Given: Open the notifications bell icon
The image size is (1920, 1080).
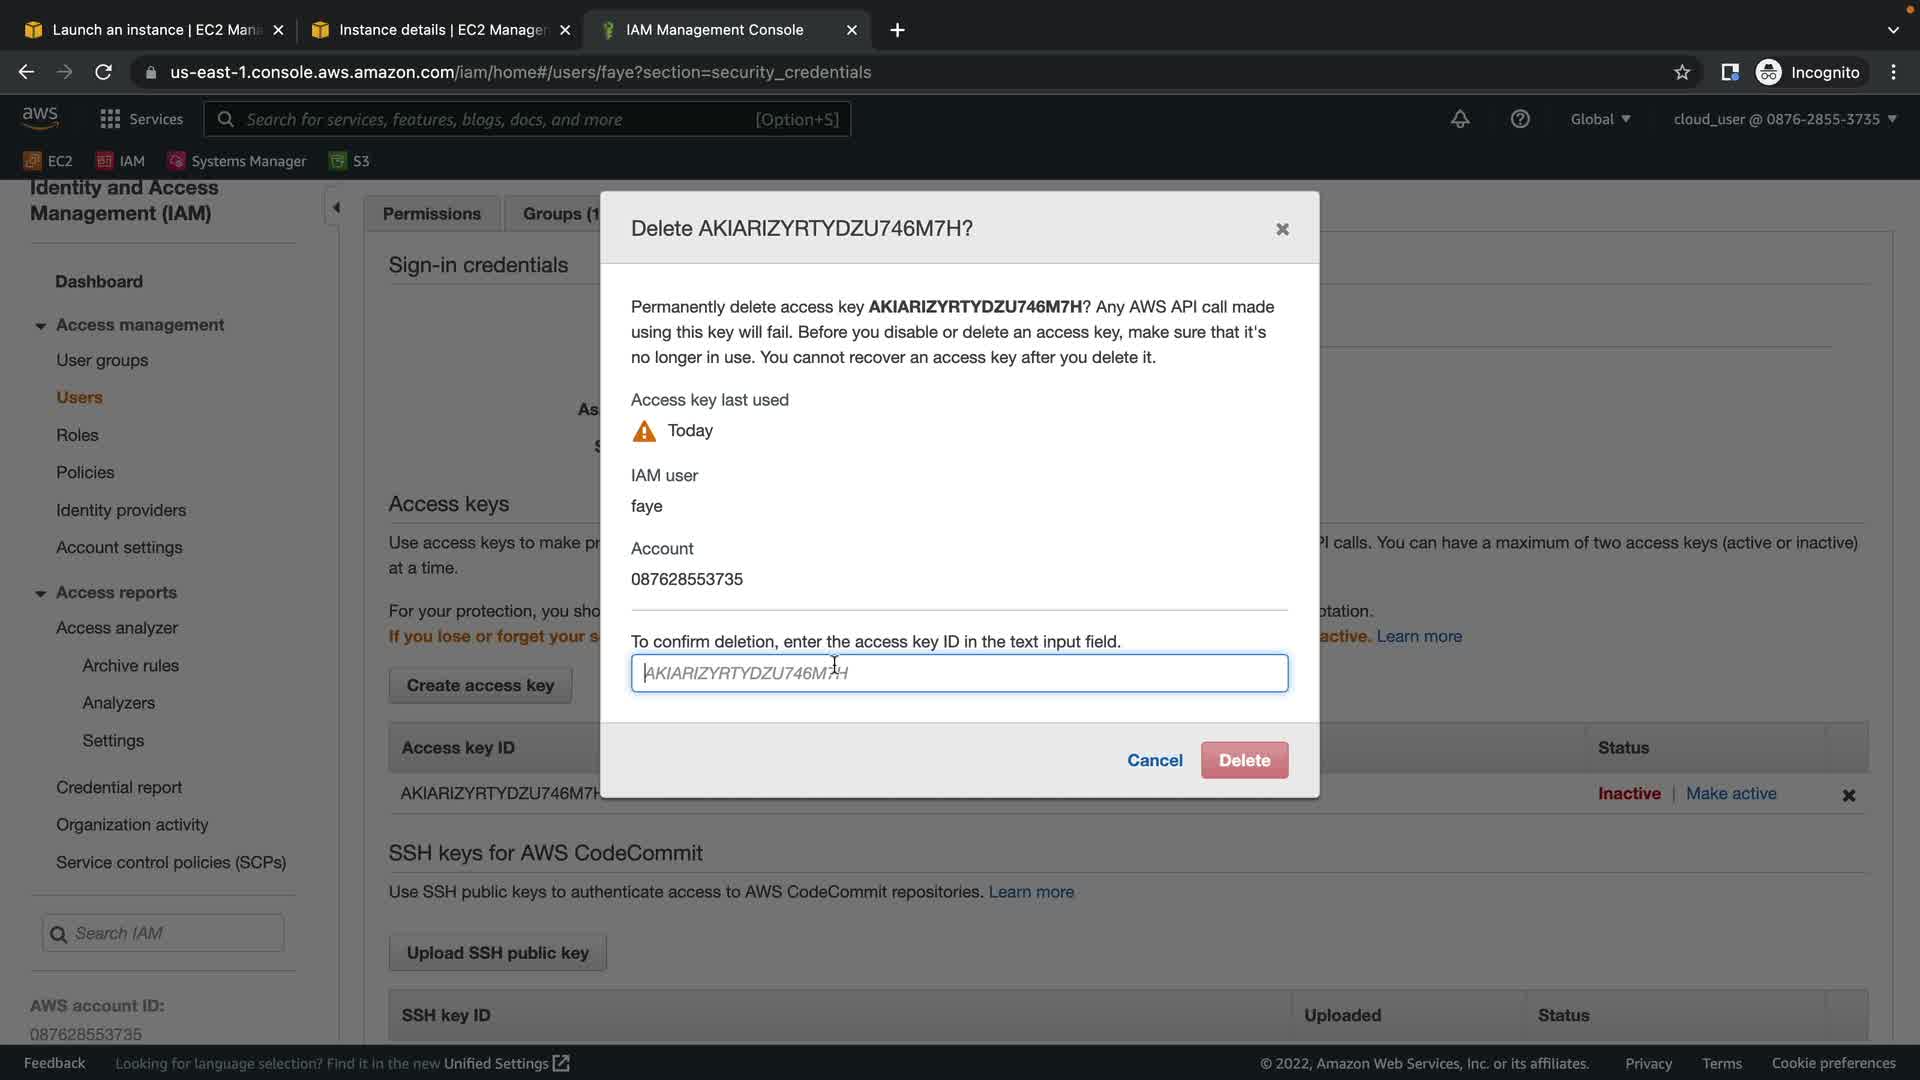Looking at the screenshot, I should [1460, 119].
